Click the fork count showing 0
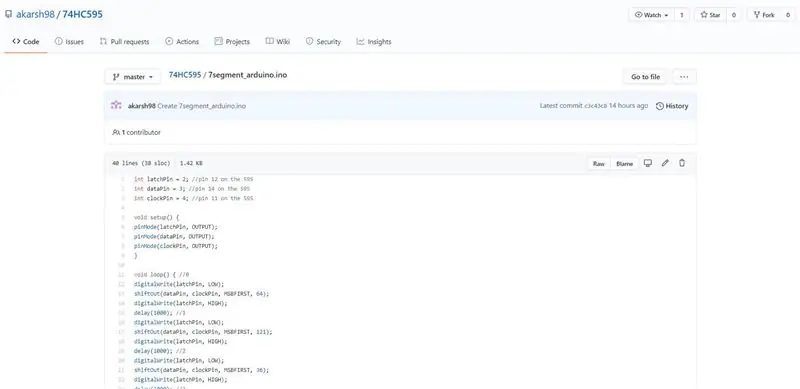 788,15
